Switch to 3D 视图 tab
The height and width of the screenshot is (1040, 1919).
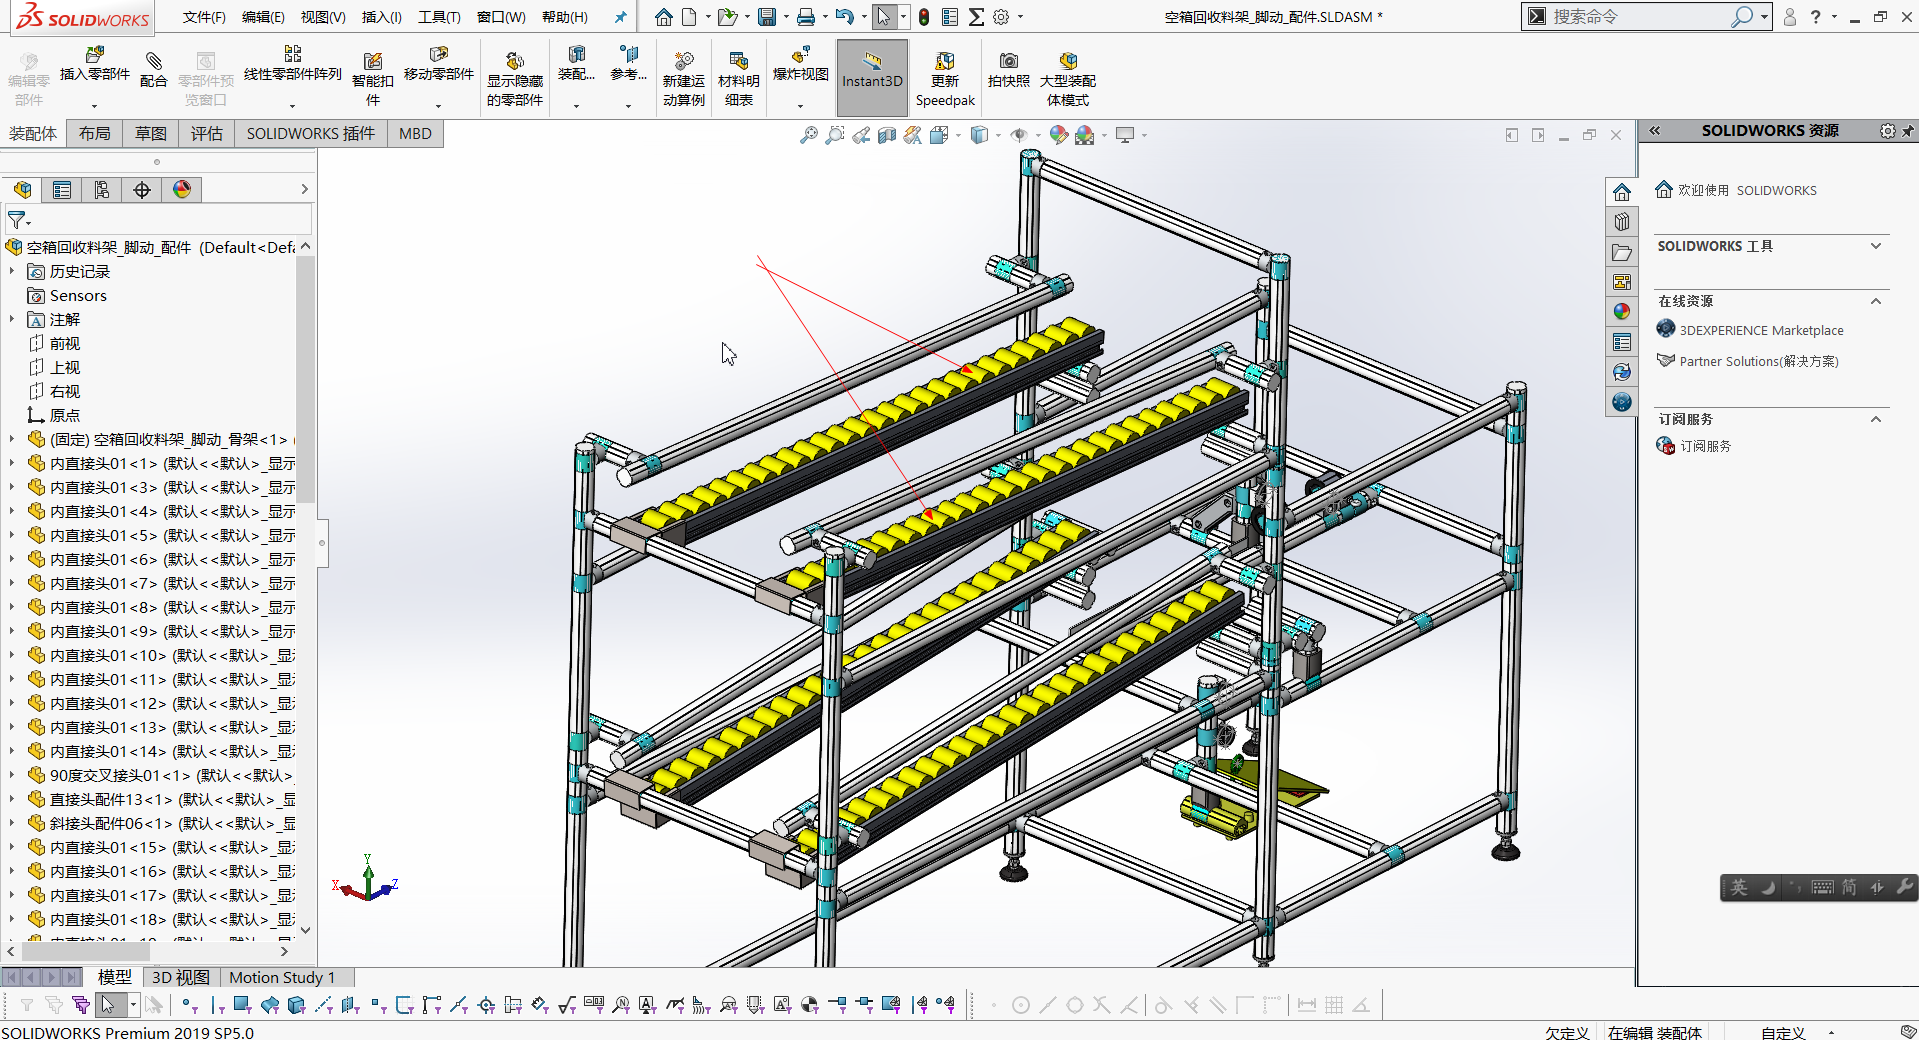(181, 977)
